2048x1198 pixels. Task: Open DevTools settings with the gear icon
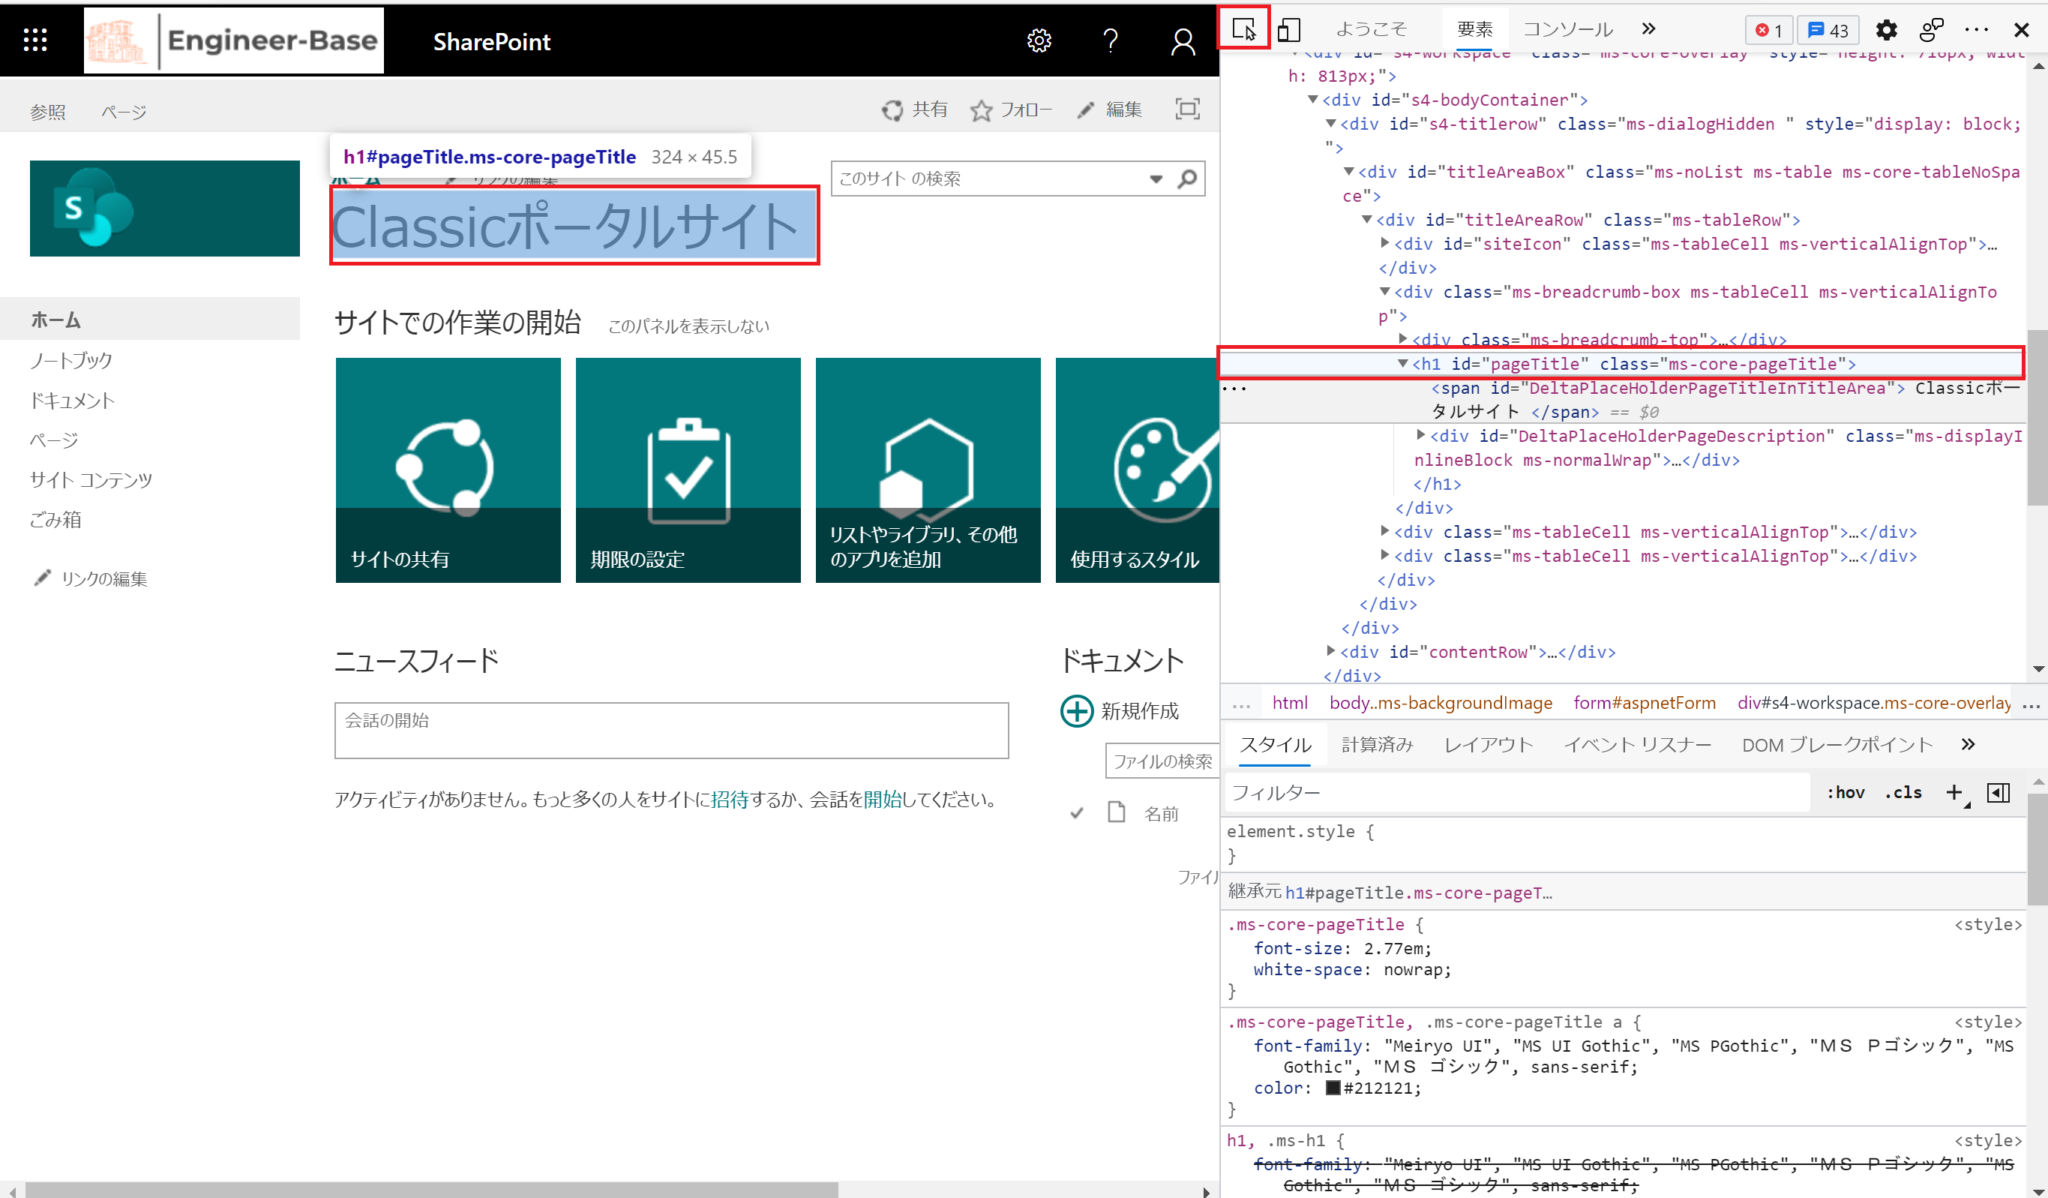pos(1887,29)
